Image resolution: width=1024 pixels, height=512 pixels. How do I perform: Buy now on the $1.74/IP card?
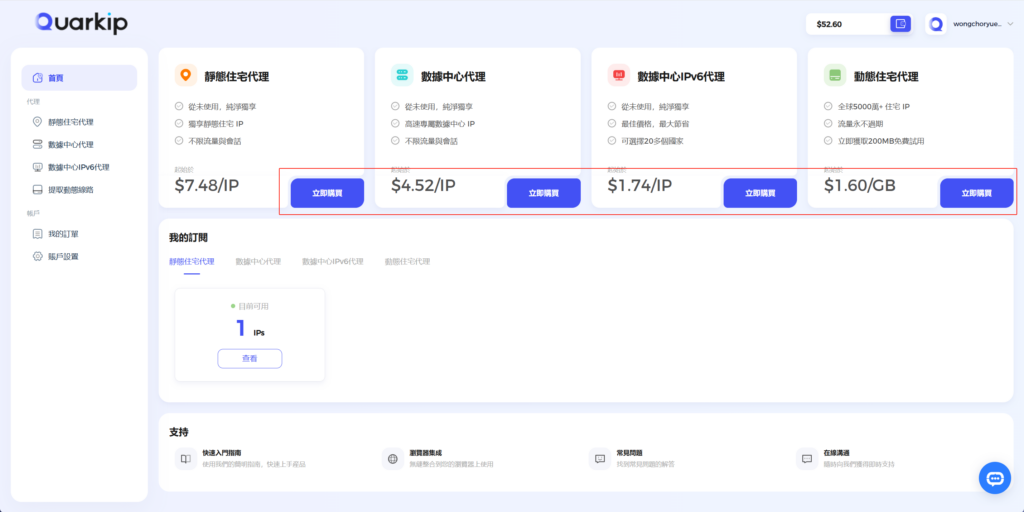pos(760,193)
